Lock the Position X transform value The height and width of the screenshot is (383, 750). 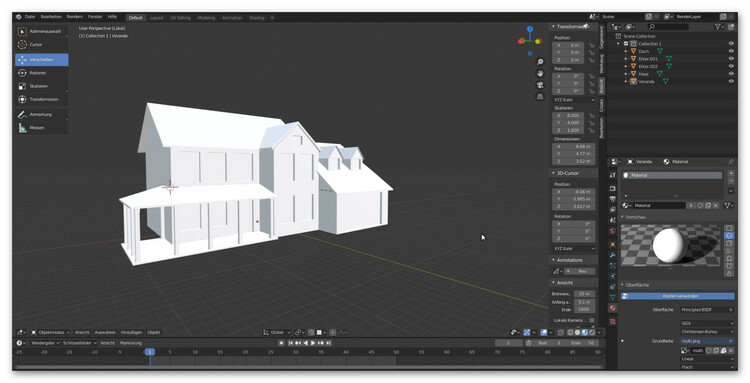click(592, 45)
